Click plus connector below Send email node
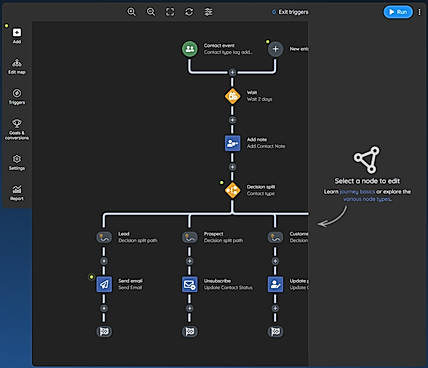Image resolution: width=428 pixels, height=368 pixels. pyautogui.click(x=104, y=308)
